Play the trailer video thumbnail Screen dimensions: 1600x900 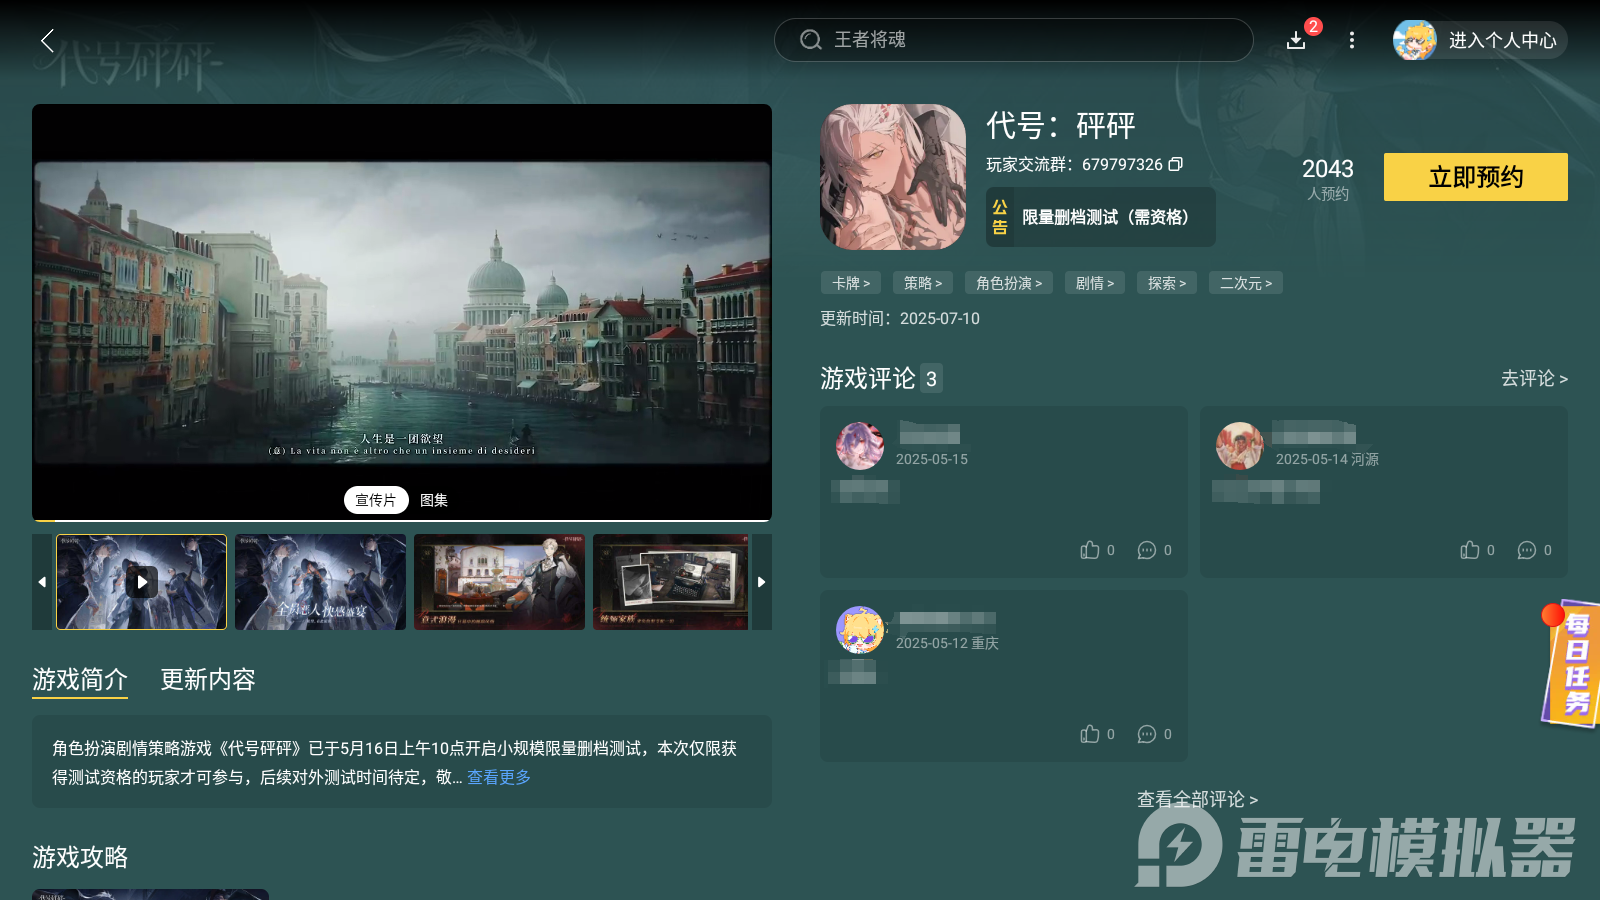point(142,582)
